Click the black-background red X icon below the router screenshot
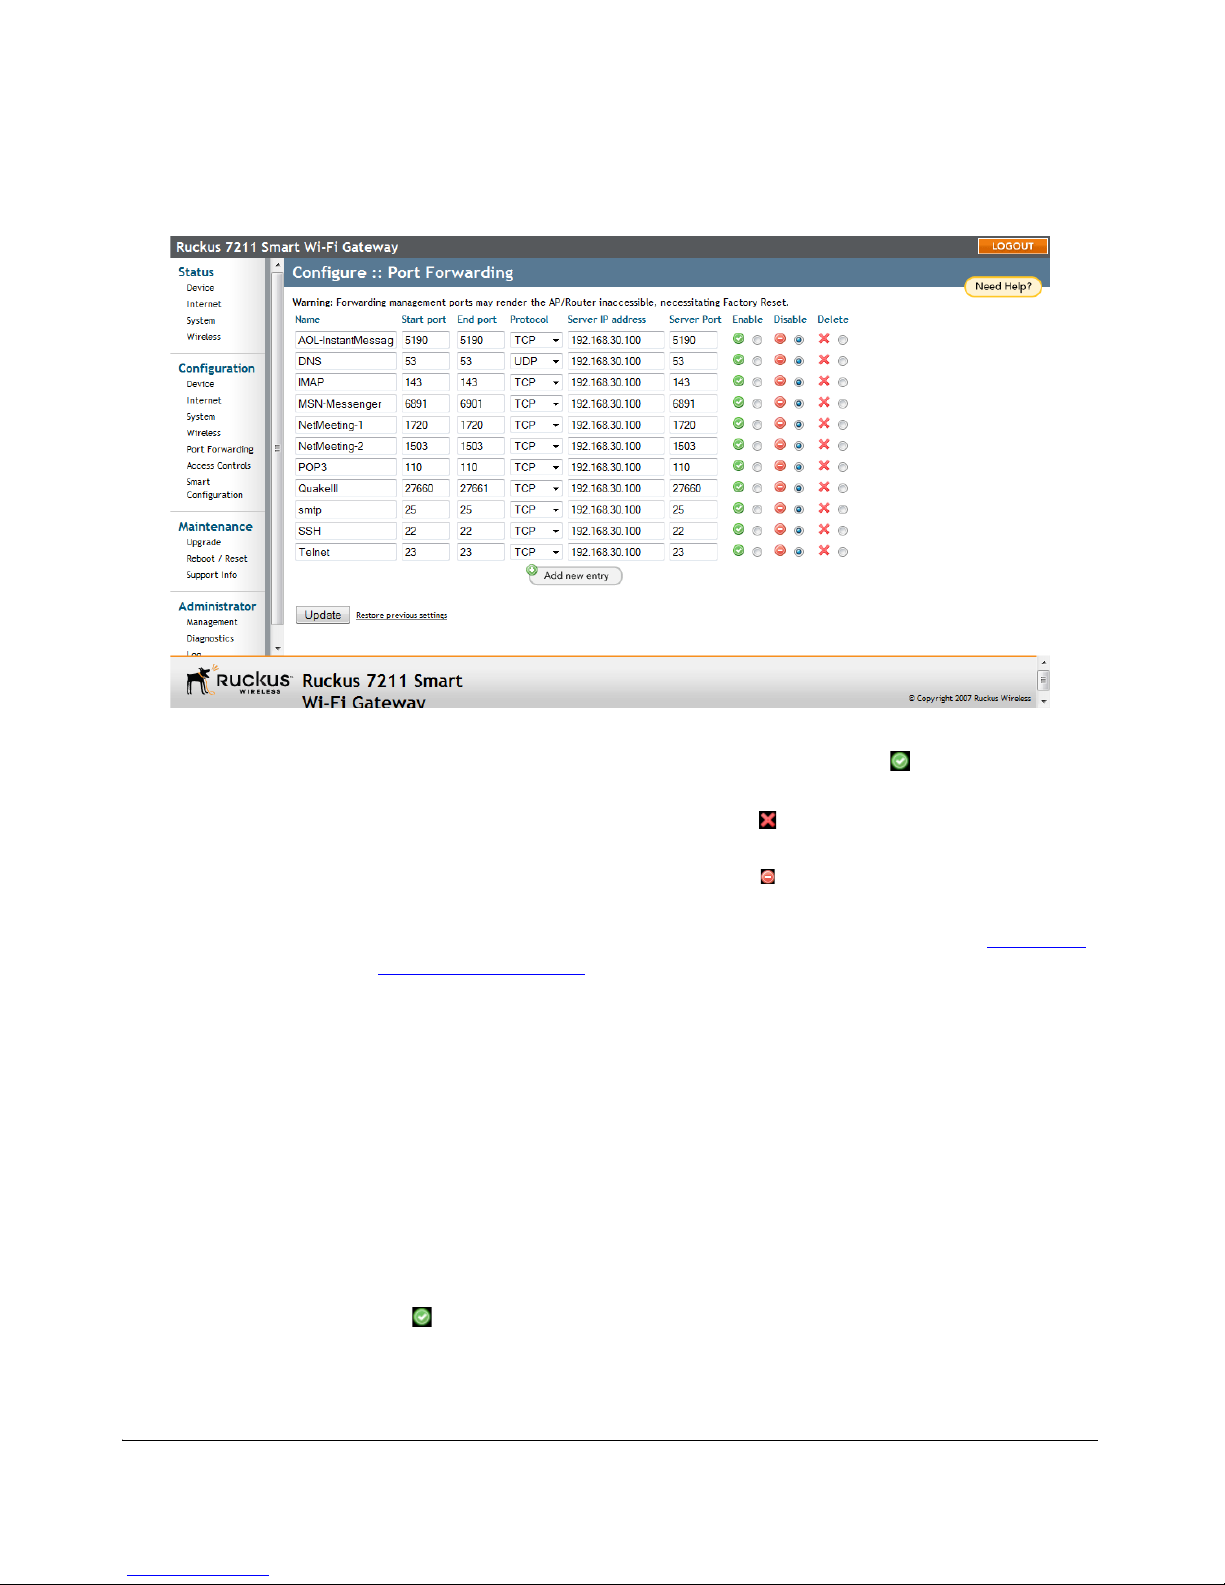This screenshot has width=1225, height=1585. [x=768, y=820]
